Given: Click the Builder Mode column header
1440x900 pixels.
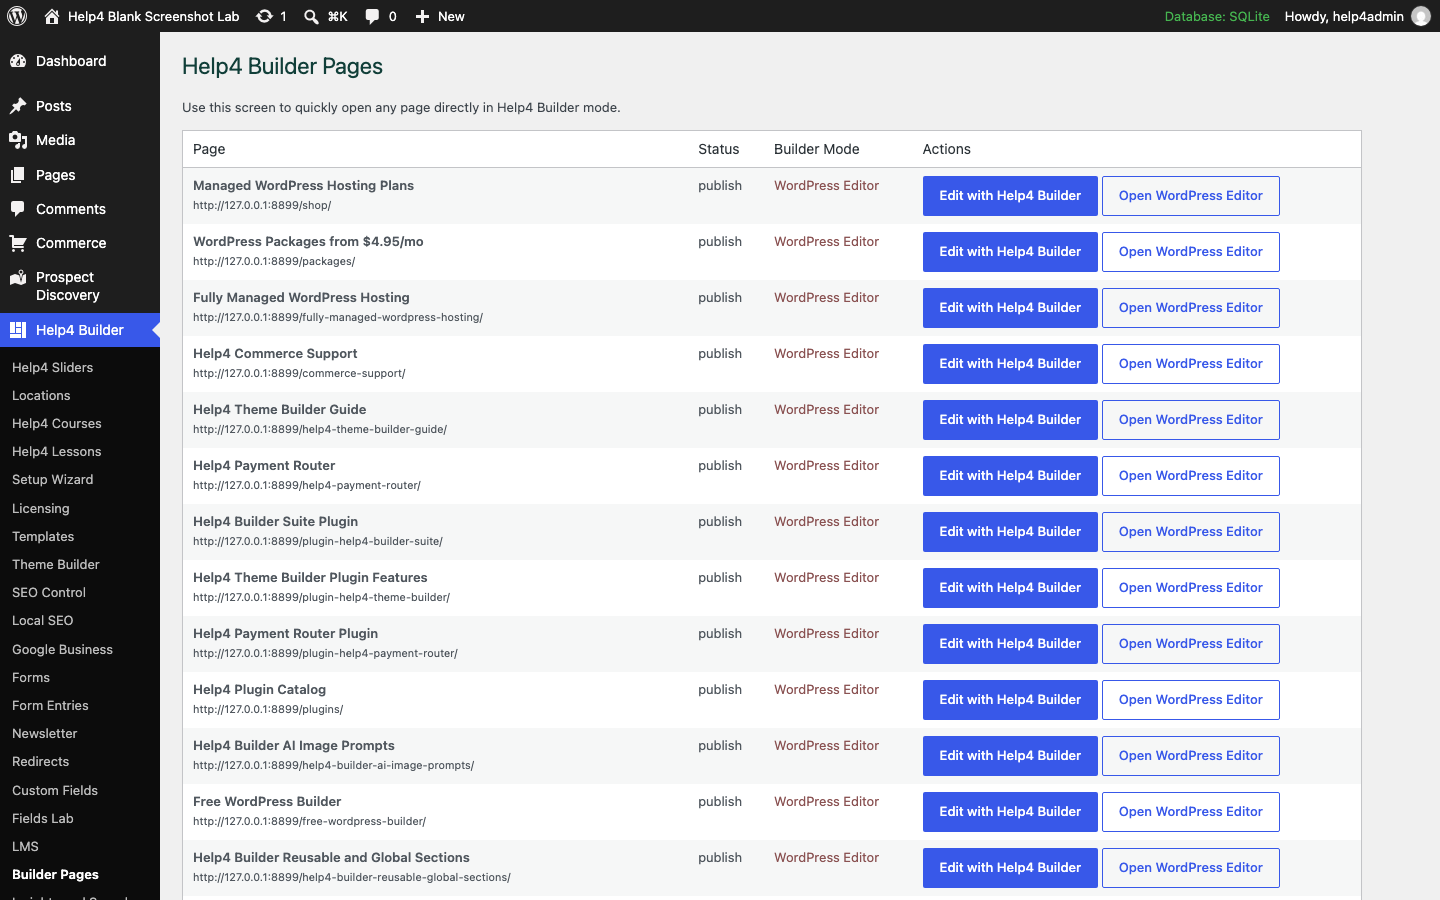Looking at the screenshot, I should pos(816,149).
